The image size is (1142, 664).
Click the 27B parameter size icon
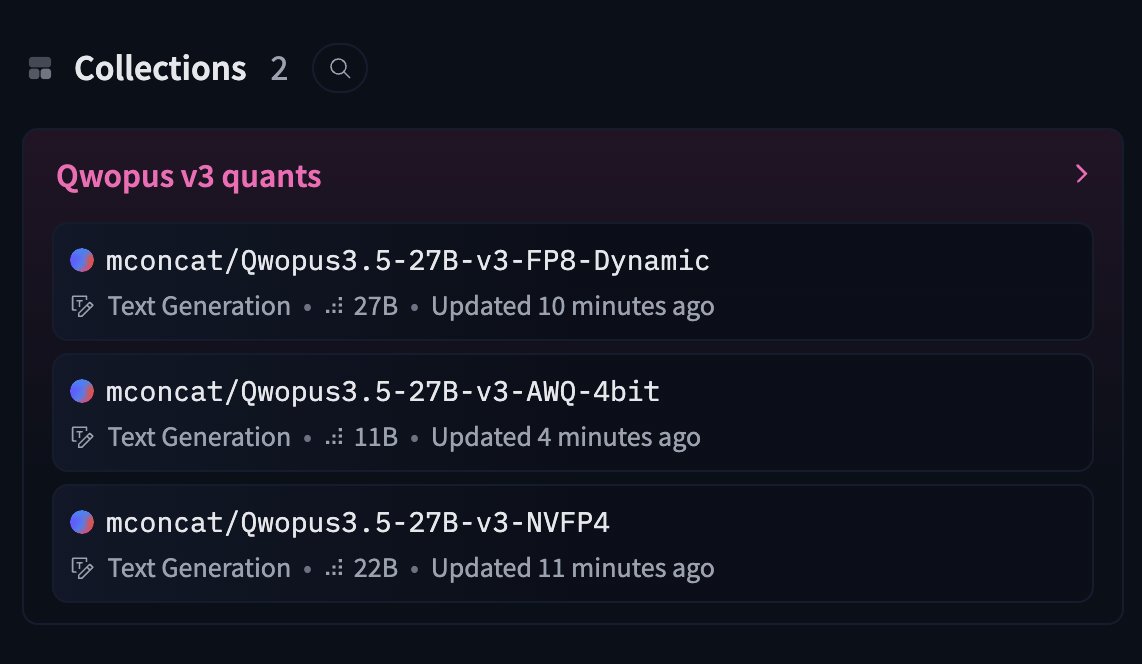coord(334,307)
